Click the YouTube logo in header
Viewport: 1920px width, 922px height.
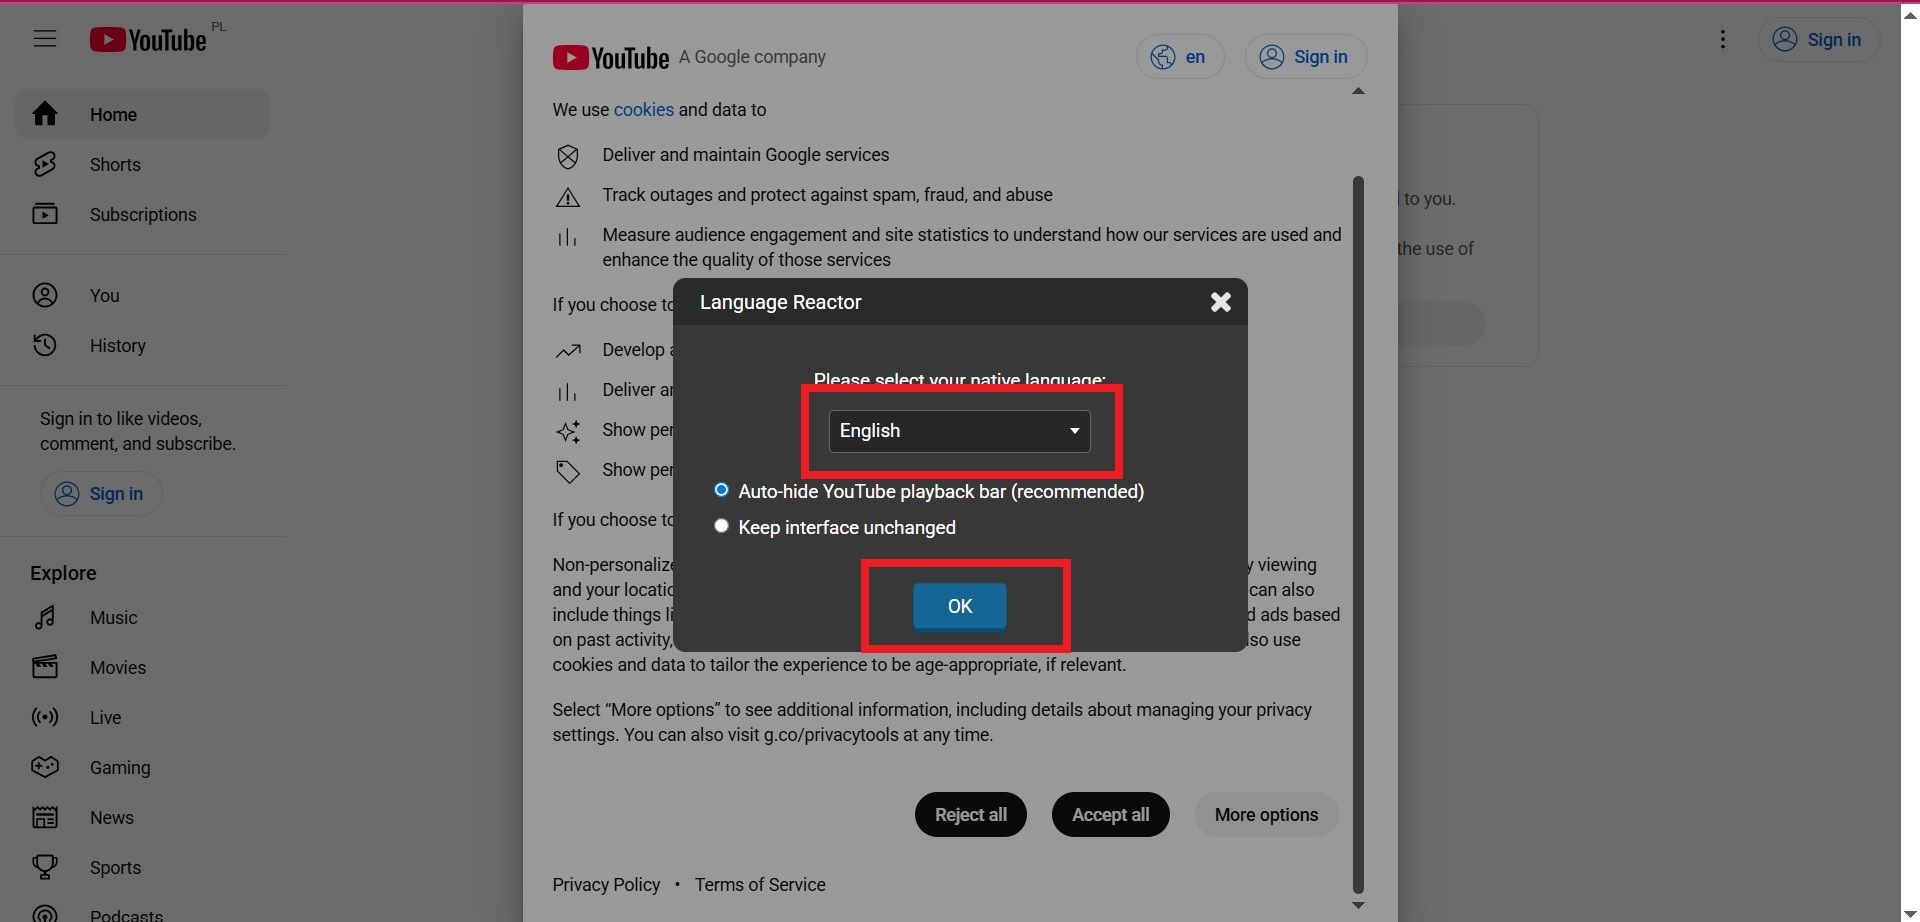[x=148, y=39]
